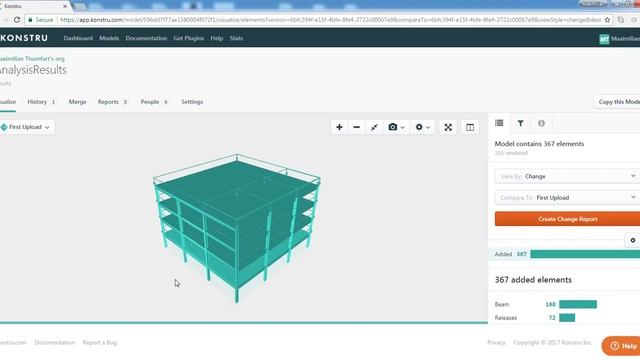Expand the View By Change dropdown
640x360 pixels.
pyautogui.click(x=567, y=176)
